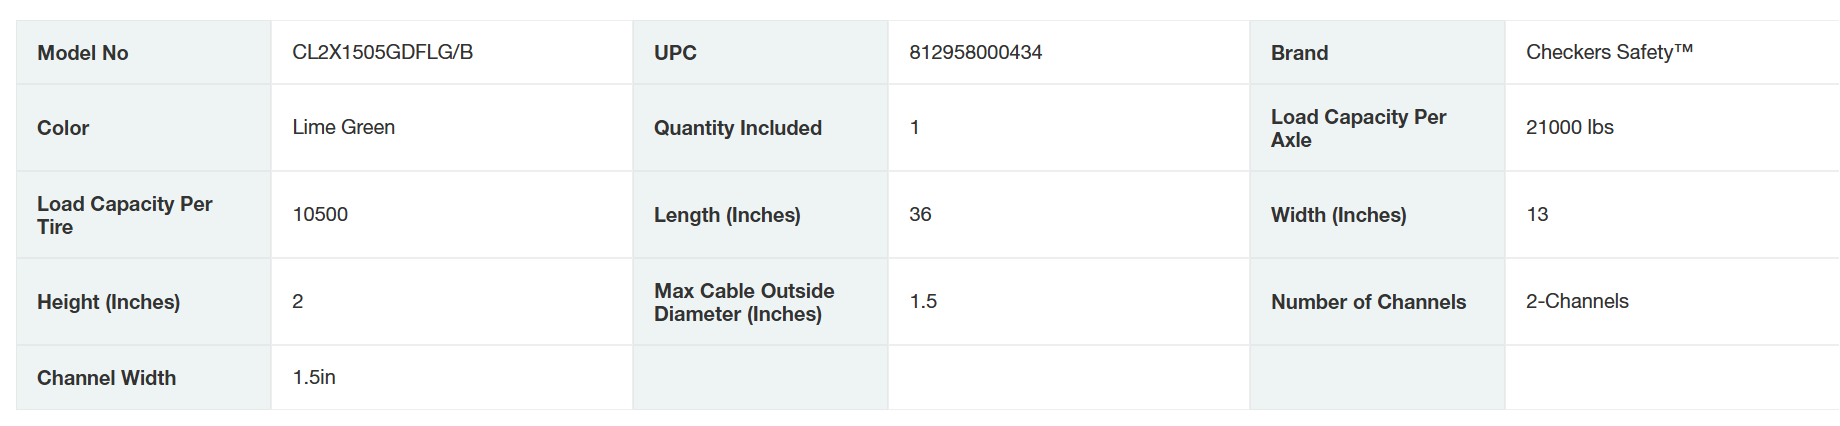Click the Length (Inches) label

tap(727, 215)
